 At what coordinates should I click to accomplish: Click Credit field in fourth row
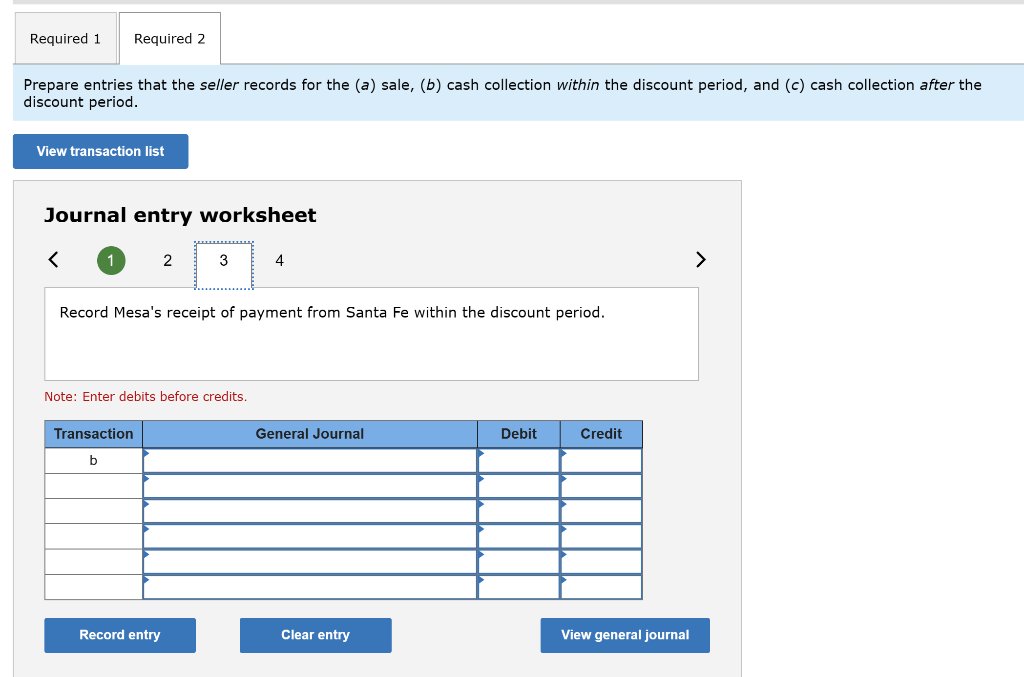[601, 537]
